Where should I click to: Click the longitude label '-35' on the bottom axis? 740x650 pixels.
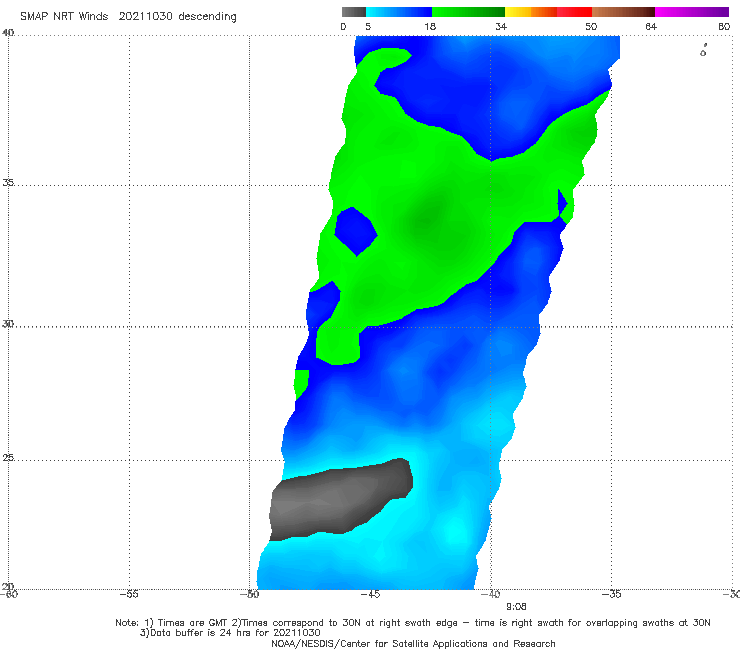pyautogui.click(x=612, y=594)
